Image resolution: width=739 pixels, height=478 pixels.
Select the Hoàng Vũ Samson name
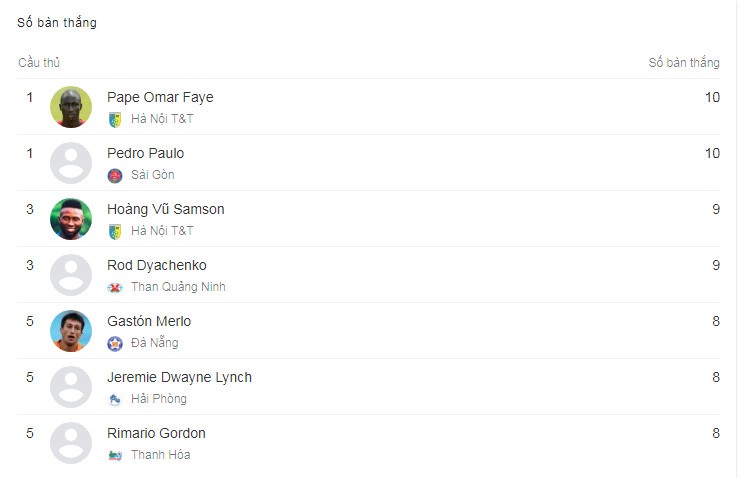[x=166, y=209]
